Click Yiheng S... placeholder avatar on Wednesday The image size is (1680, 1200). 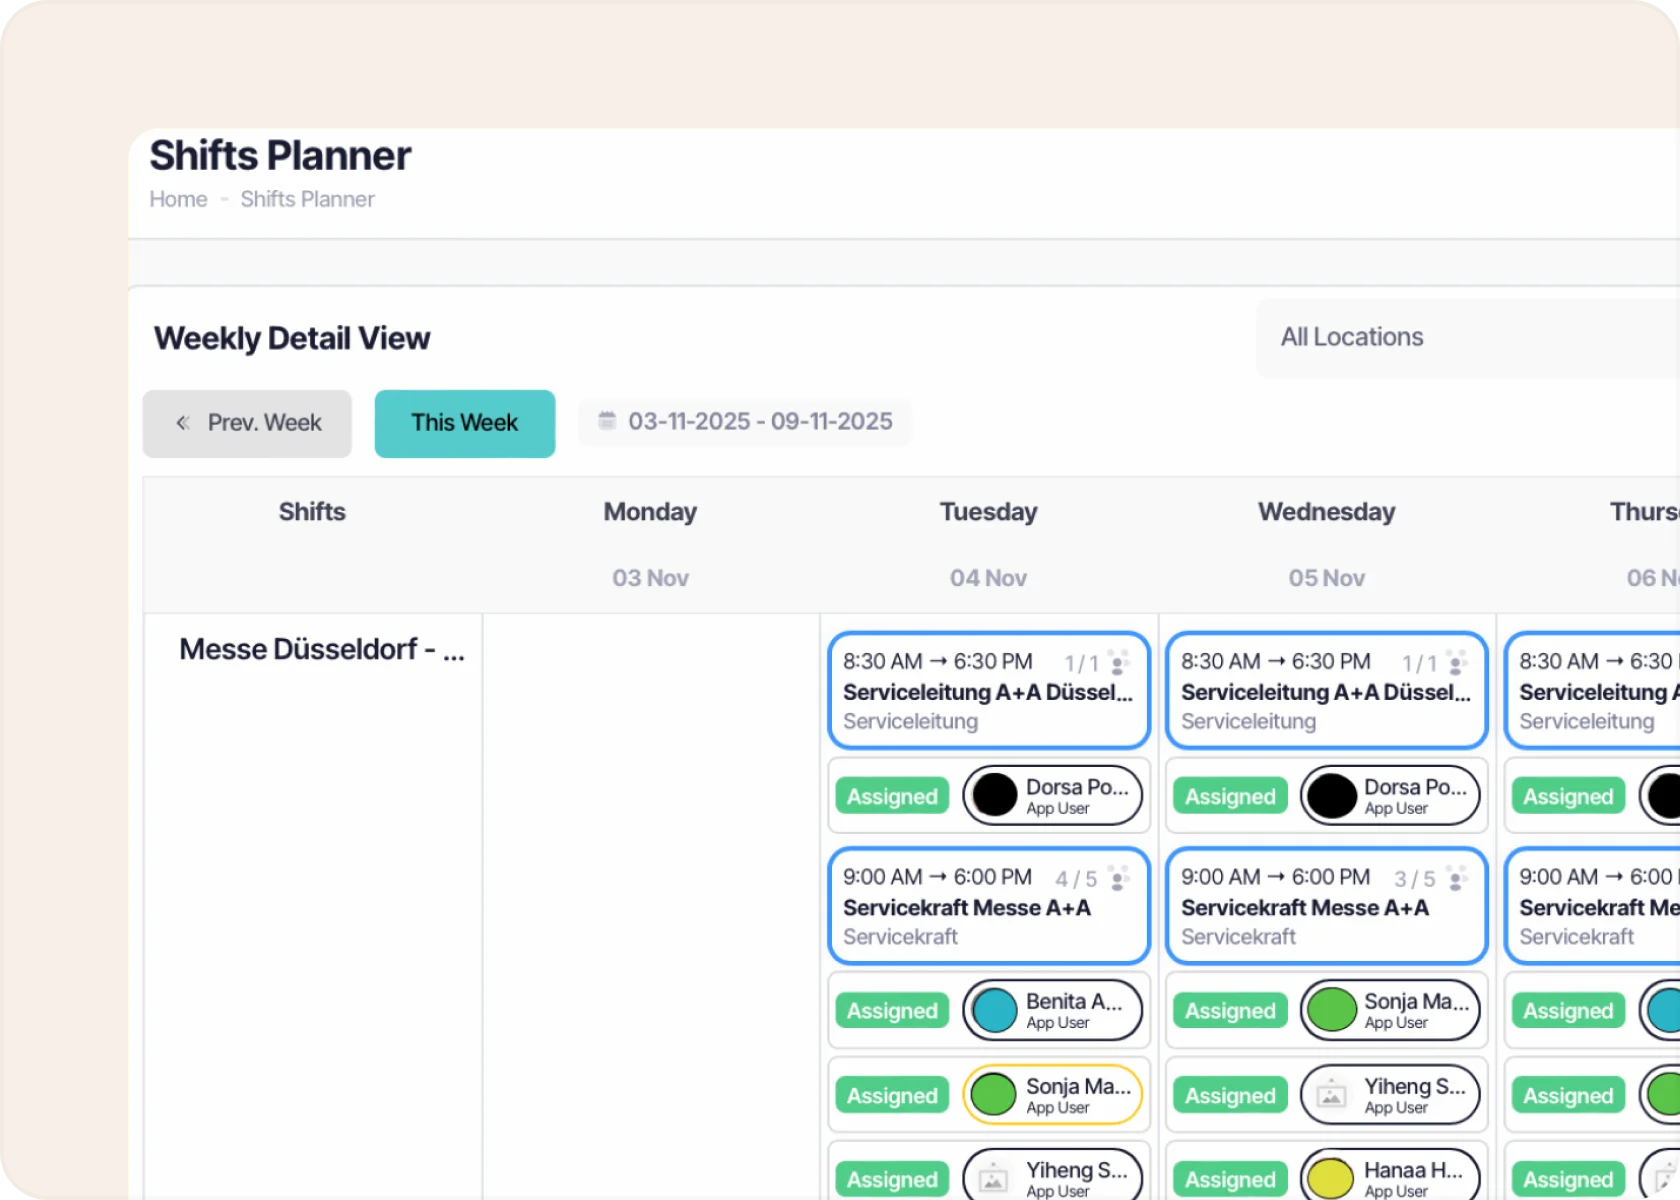click(1331, 1096)
